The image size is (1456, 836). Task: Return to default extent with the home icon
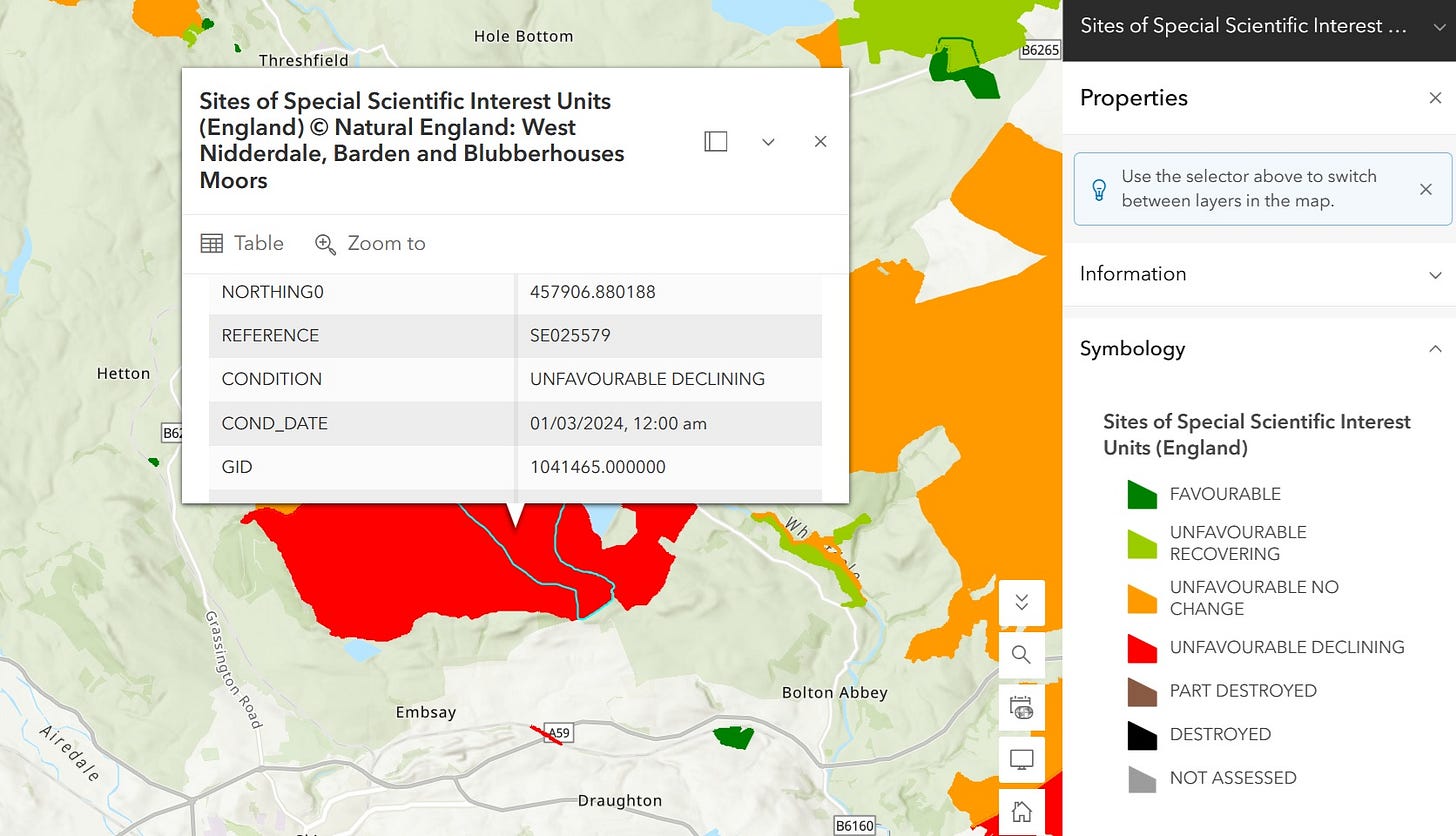tap(1021, 811)
